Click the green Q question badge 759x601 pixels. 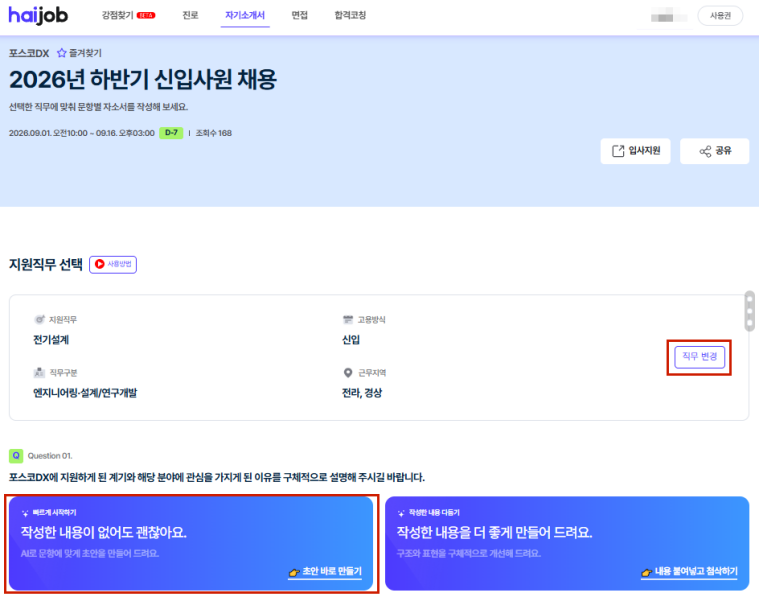click(x=16, y=455)
